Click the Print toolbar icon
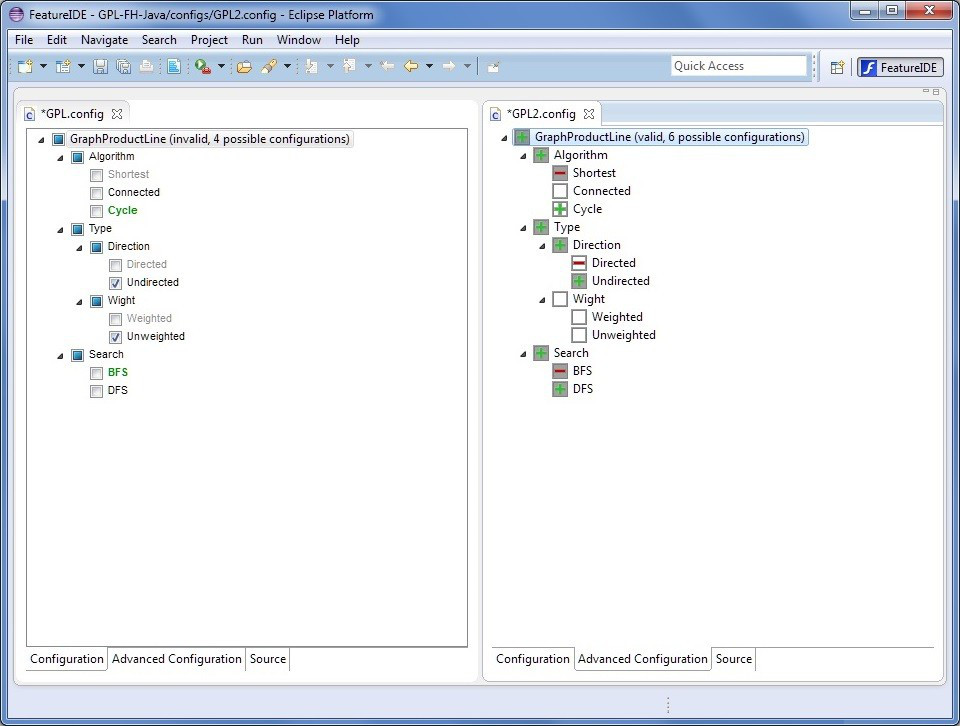The image size is (960, 726). pyautogui.click(x=146, y=66)
